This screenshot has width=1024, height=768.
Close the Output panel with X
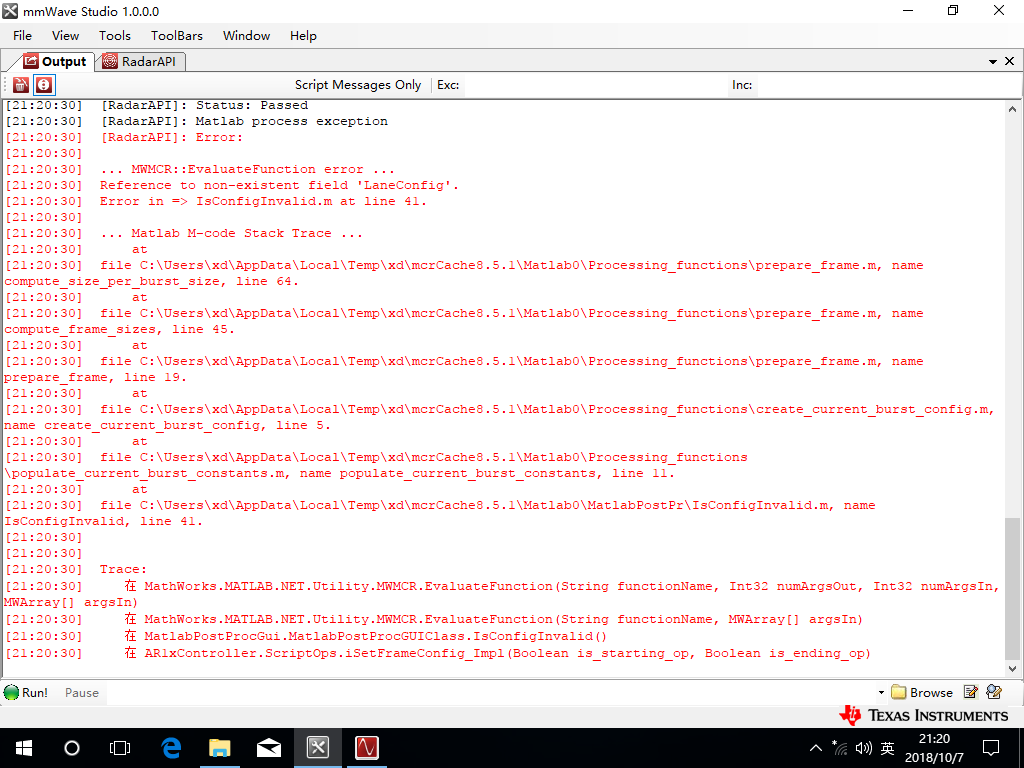coord(1009,61)
